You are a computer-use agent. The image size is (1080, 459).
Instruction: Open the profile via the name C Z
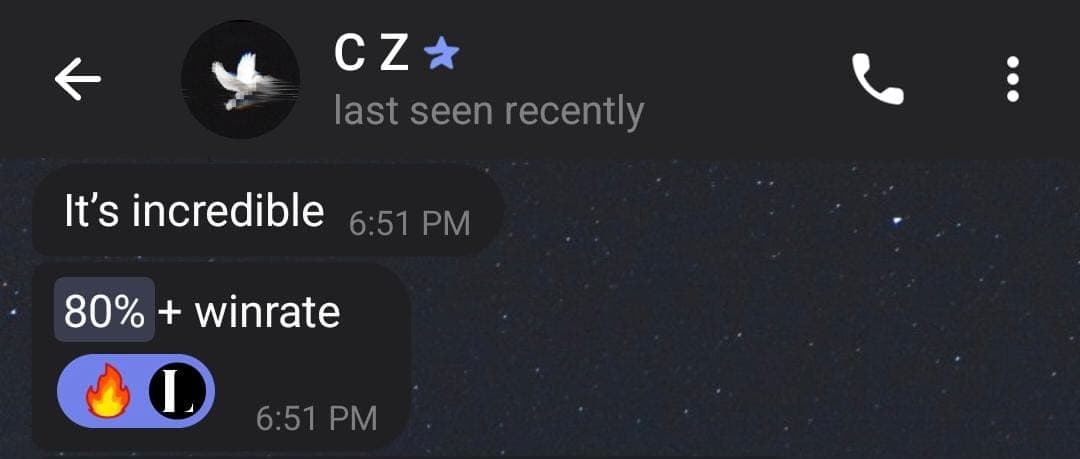[372, 54]
